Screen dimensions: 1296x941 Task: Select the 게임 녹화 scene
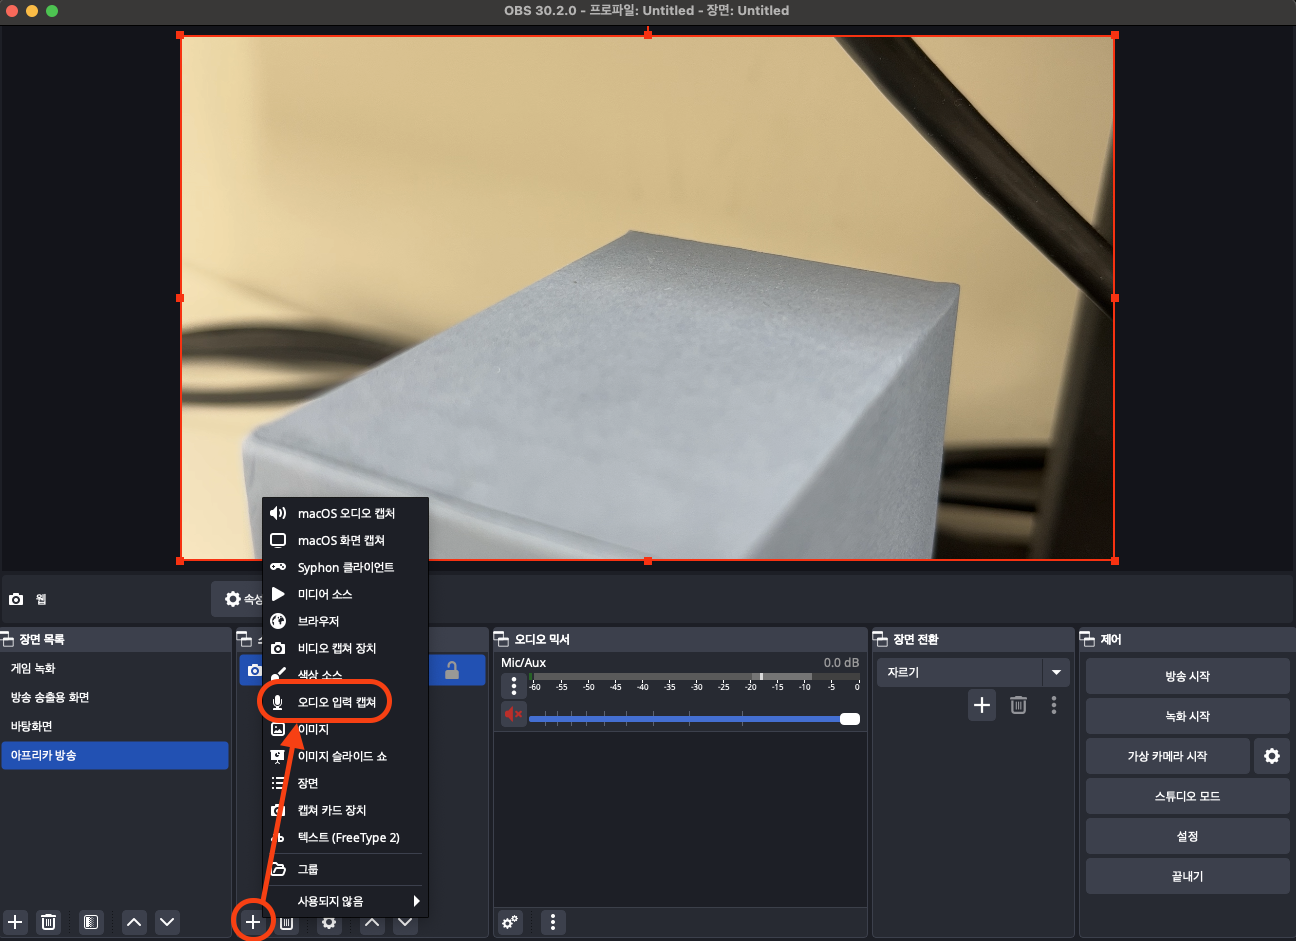click(x=115, y=668)
